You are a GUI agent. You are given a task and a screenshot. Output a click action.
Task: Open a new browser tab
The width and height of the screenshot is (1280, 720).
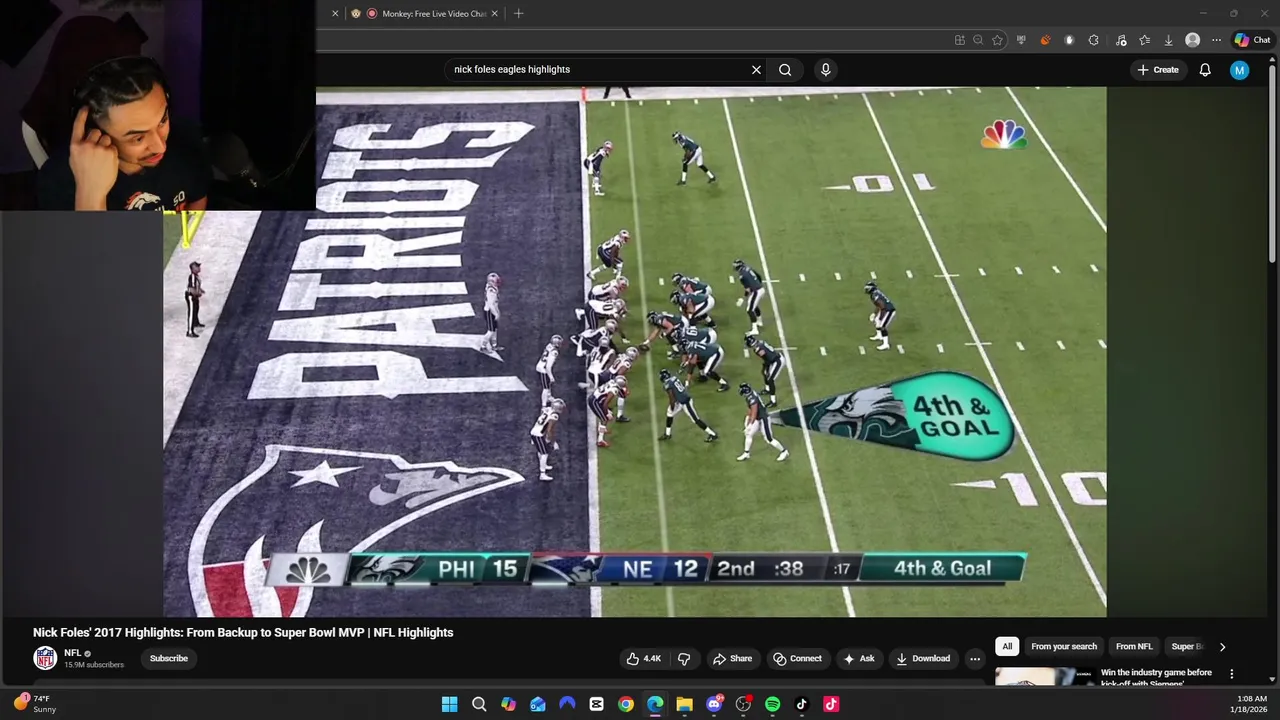pos(518,14)
